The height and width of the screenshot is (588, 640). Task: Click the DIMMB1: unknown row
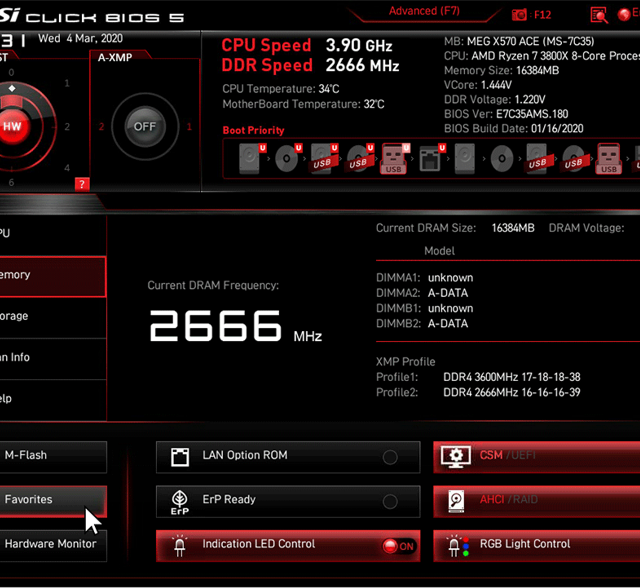click(x=424, y=308)
